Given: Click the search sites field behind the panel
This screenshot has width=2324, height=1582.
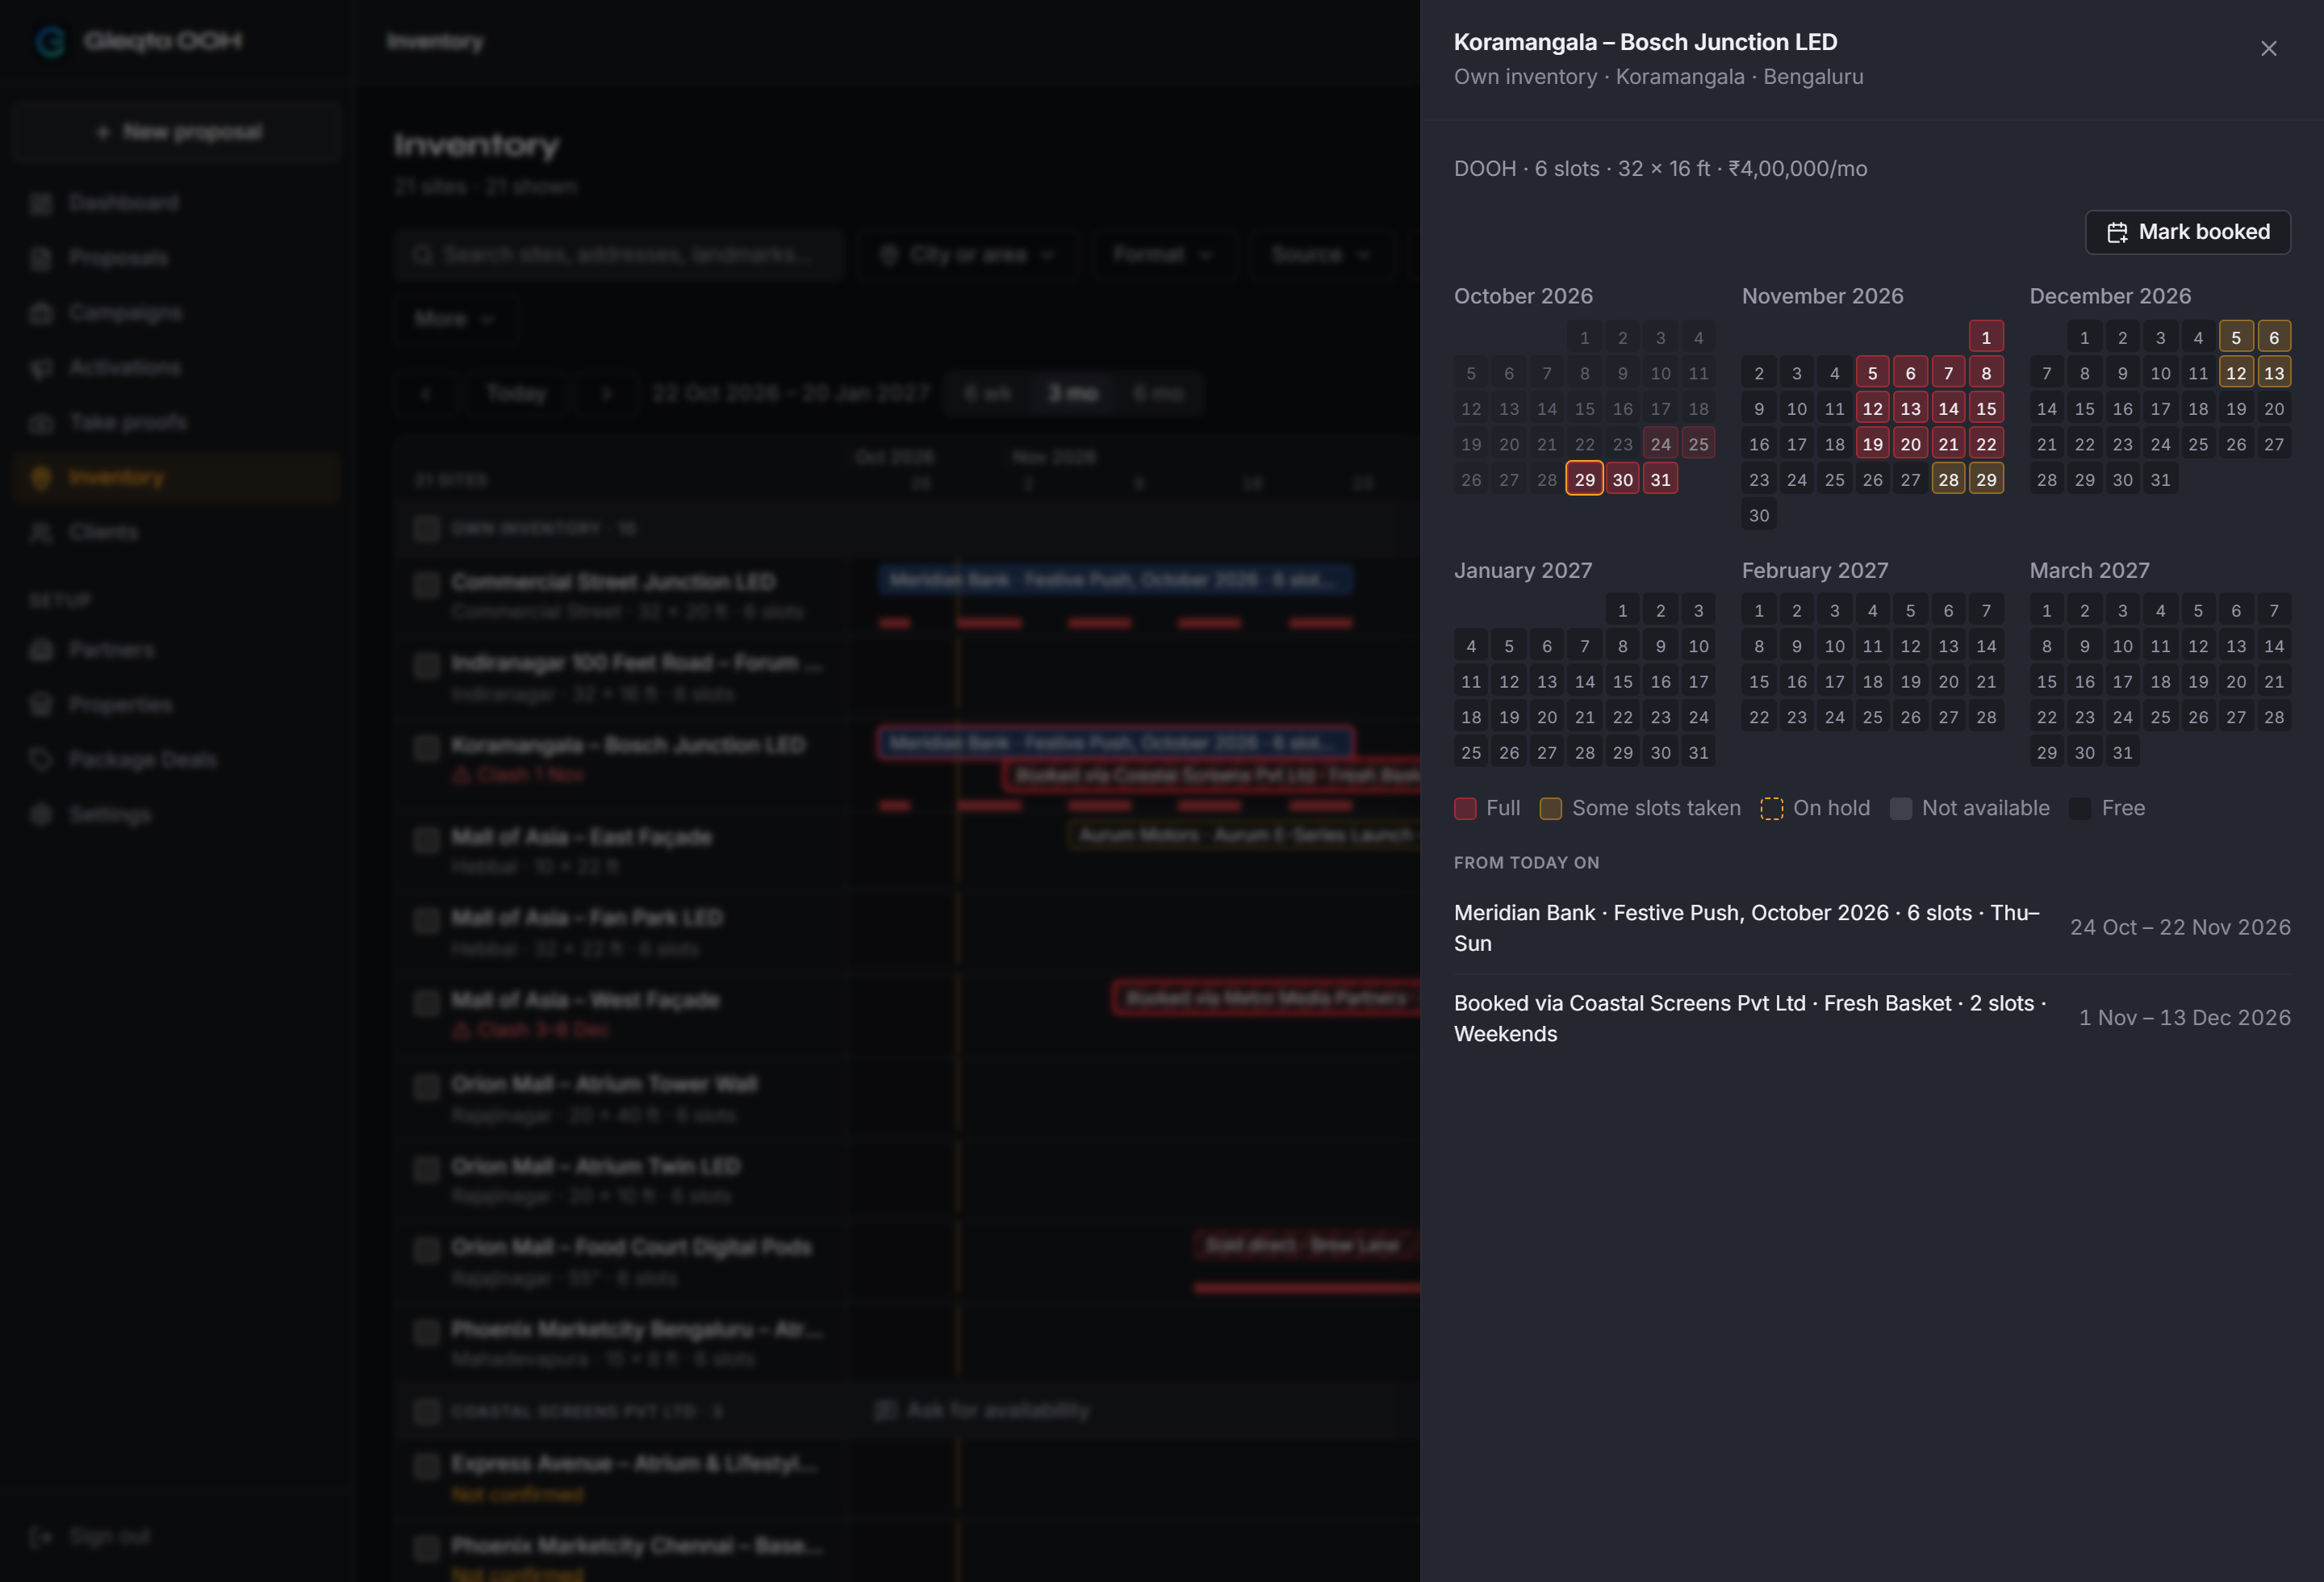Looking at the screenshot, I should click(x=618, y=254).
